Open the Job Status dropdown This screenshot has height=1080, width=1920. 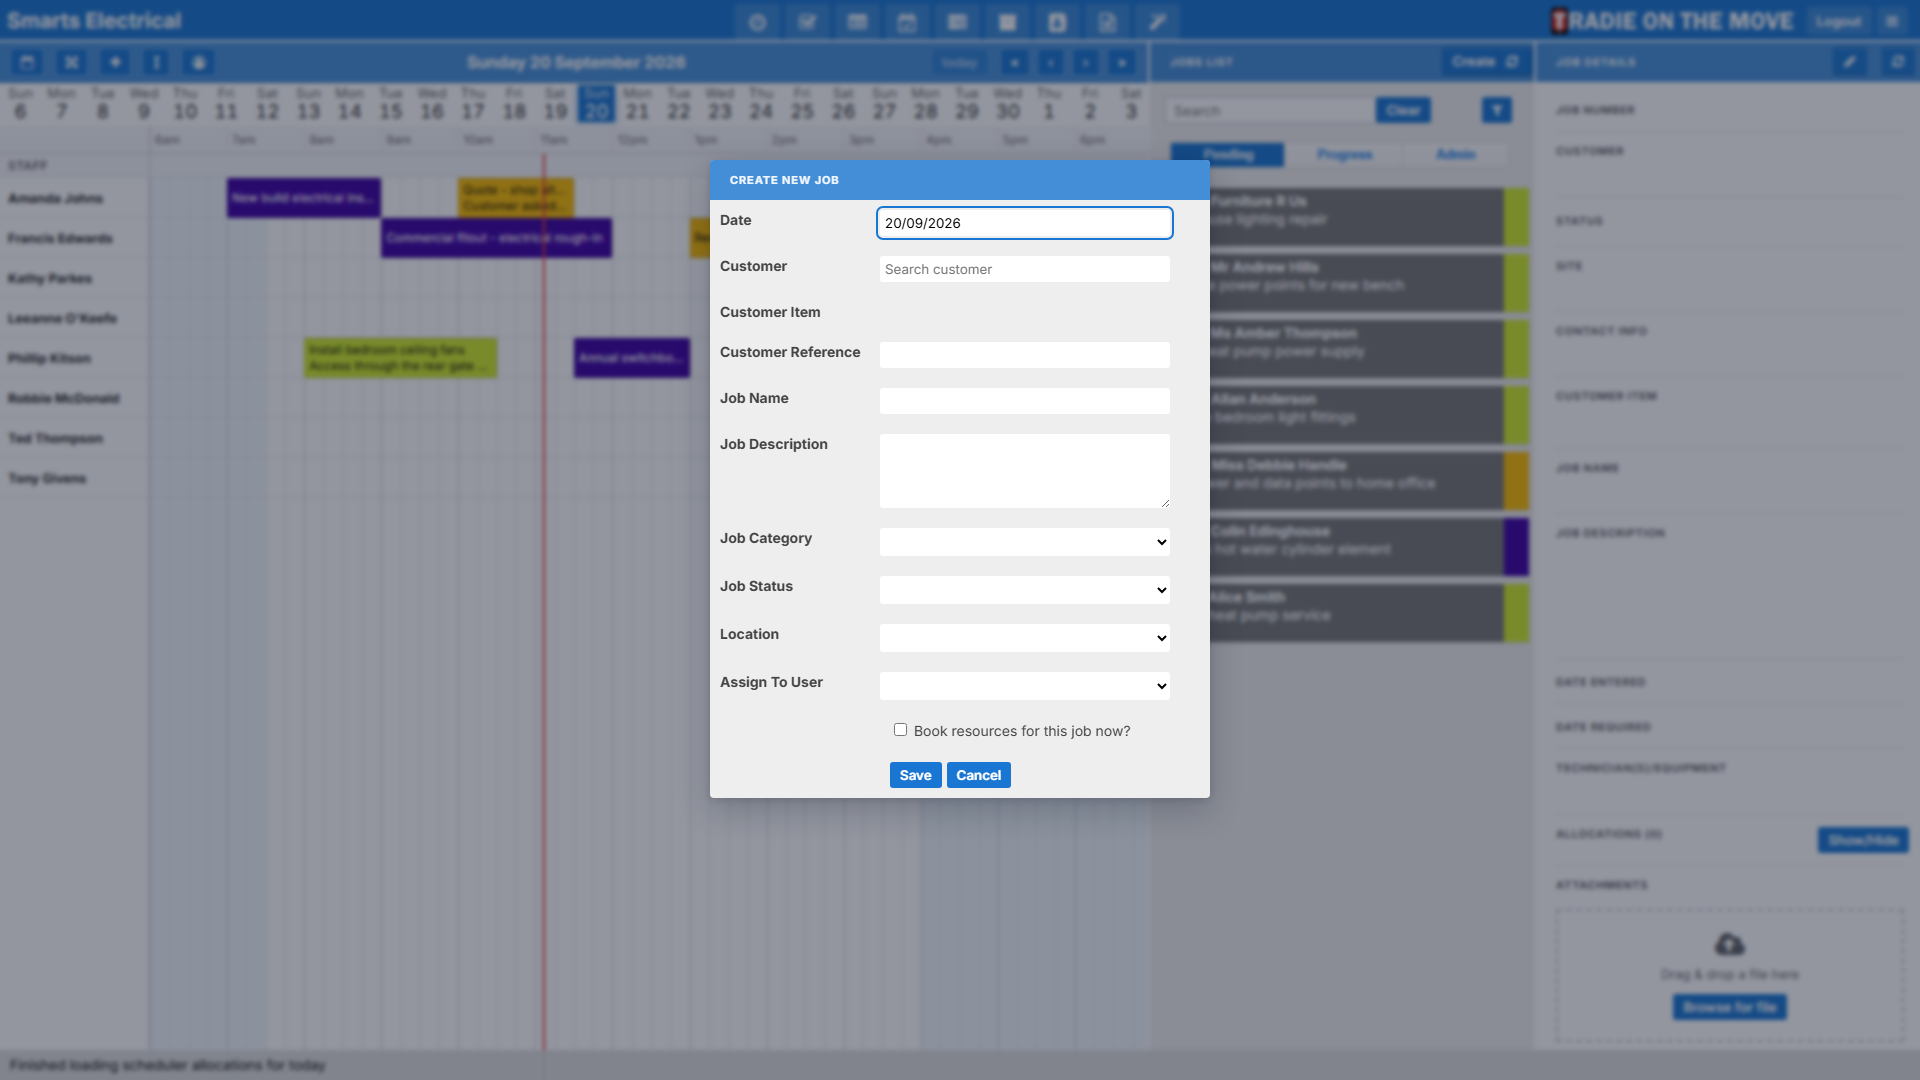(x=1024, y=590)
